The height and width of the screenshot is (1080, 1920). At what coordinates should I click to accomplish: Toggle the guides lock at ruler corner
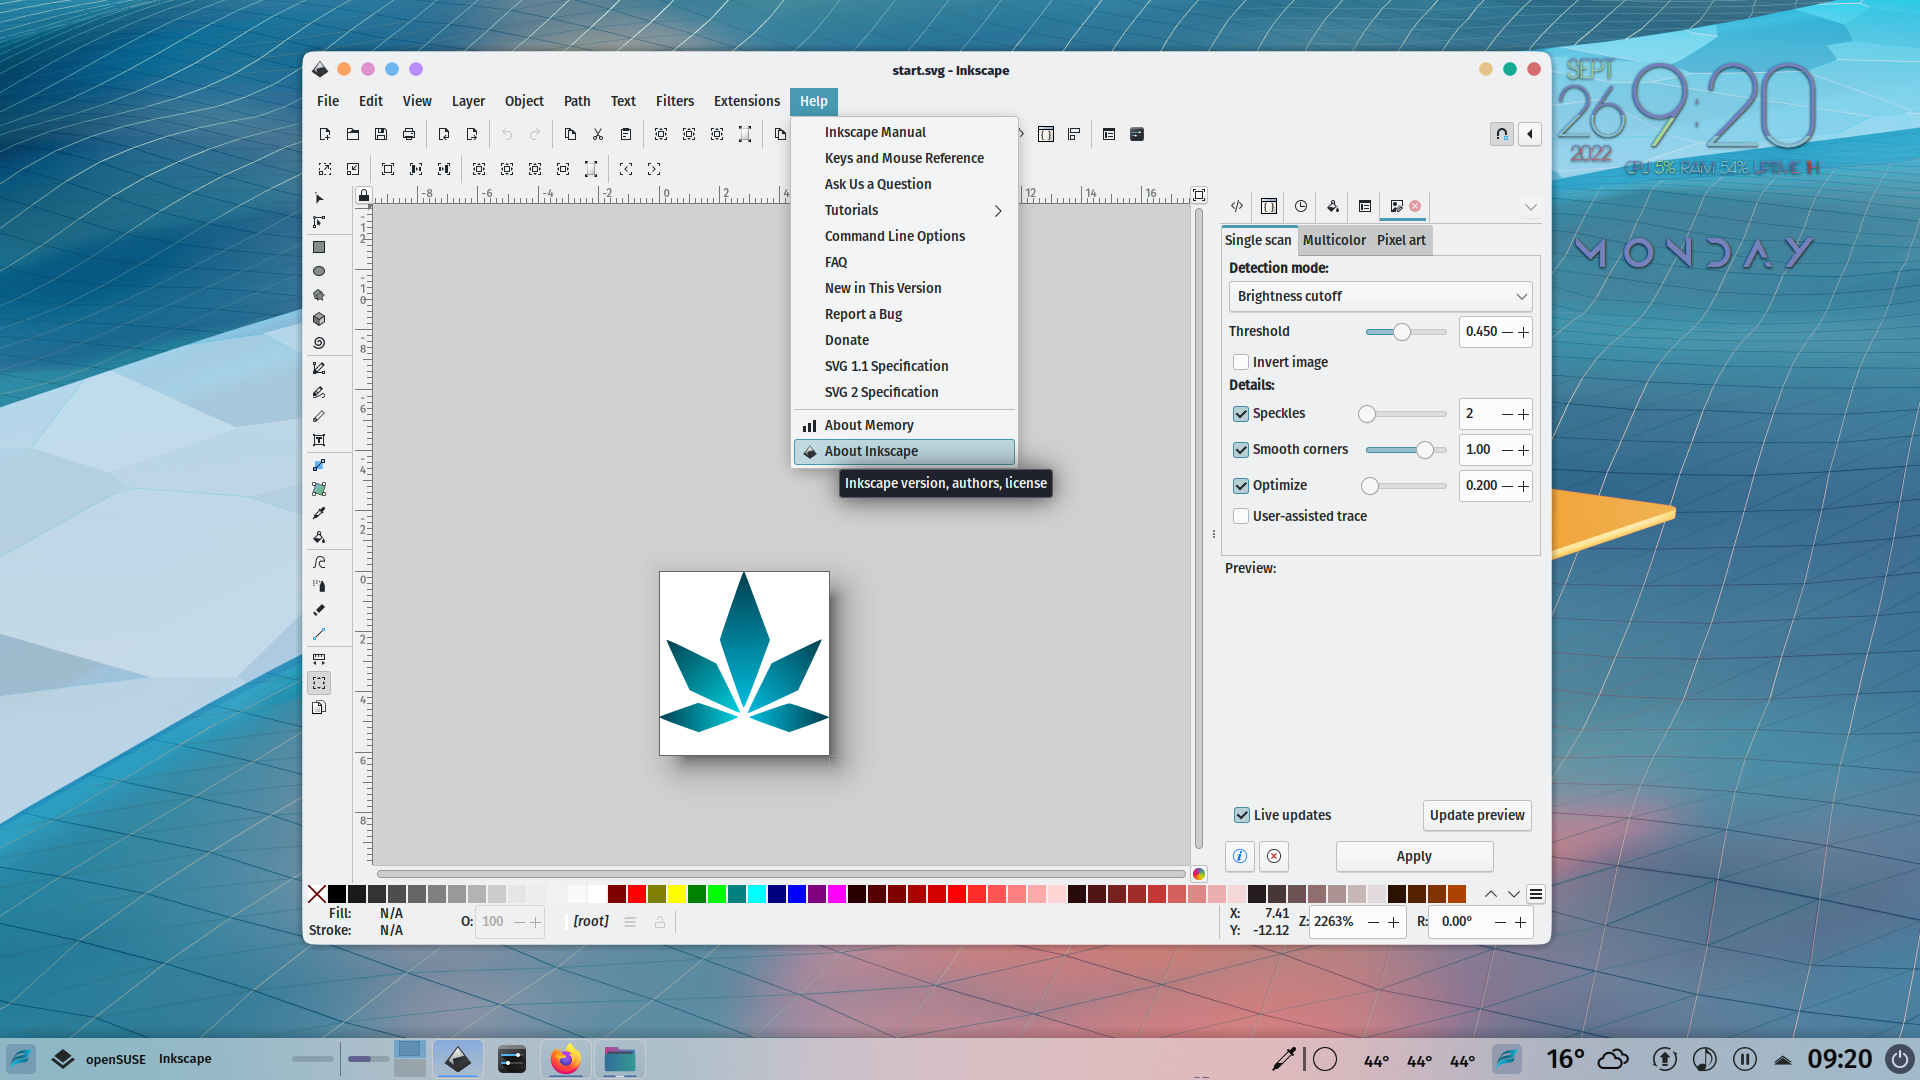pos(364,195)
